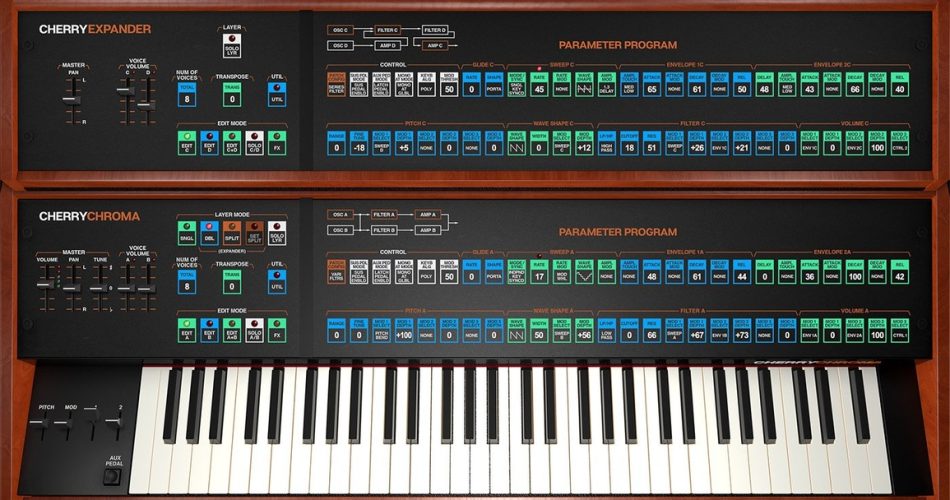Switch to EDIT B in Chroma panel

click(209, 330)
